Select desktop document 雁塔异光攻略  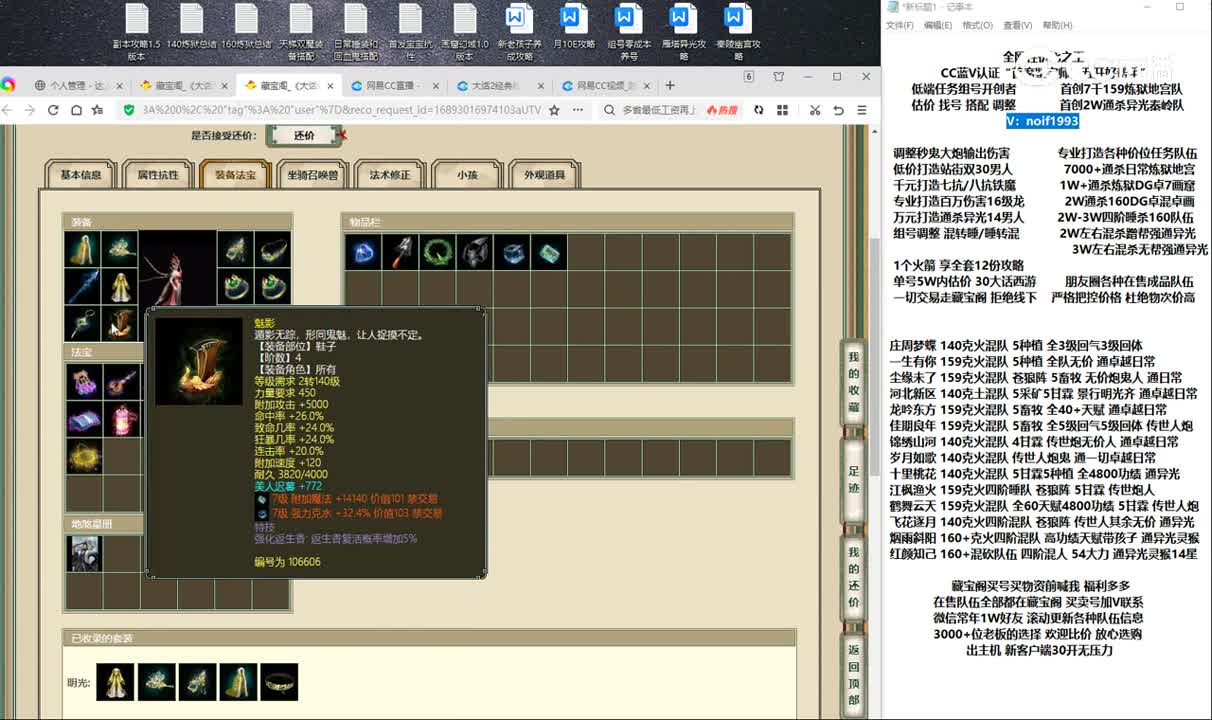pyautogui.click(x=682, y=32)
